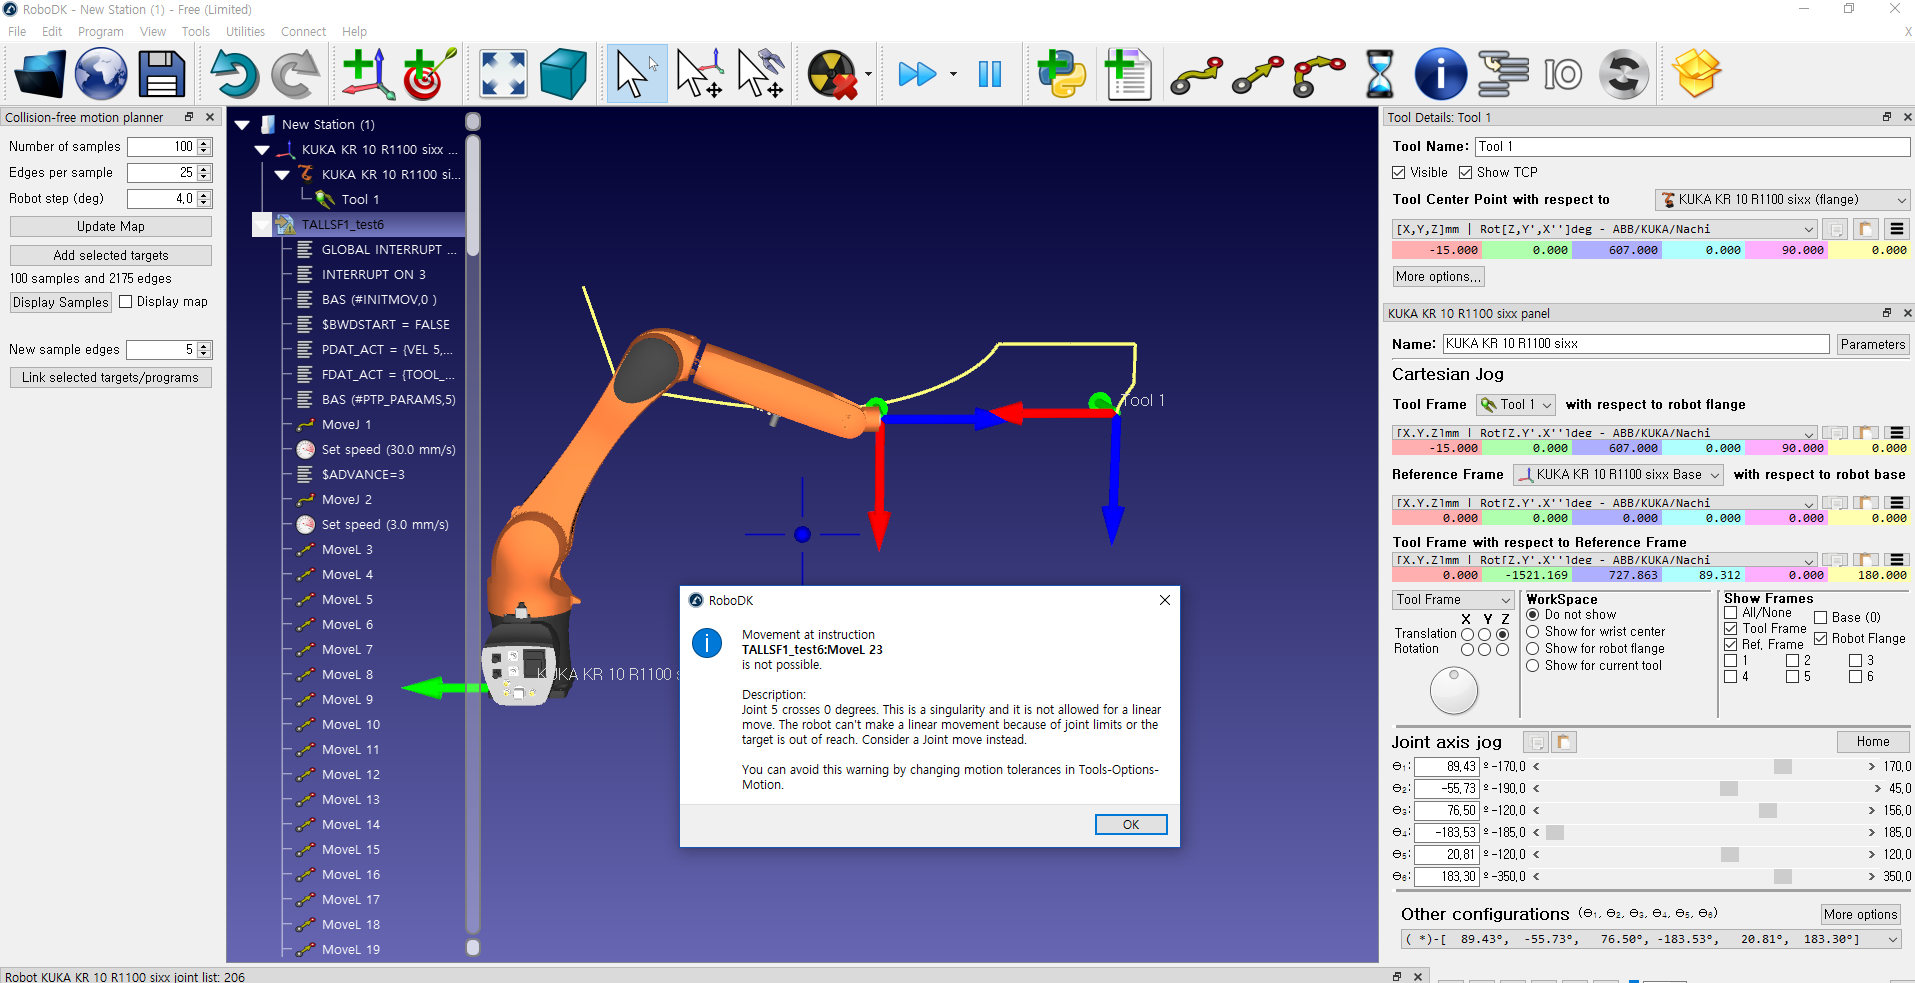Open the Program menu
The width and height of the screenshot is (1915, 983).
[x=100, y=32]
